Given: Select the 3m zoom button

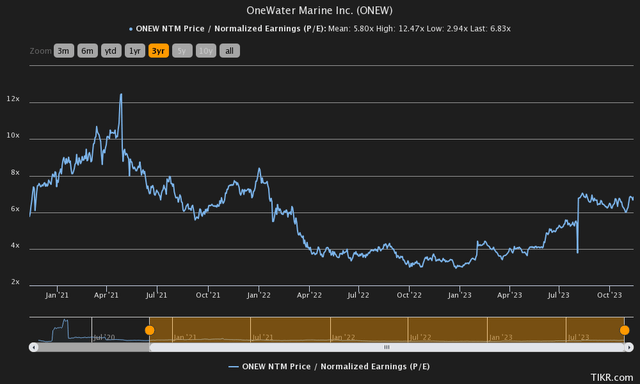Looking at the screenshot, I should tap(64, 51).
